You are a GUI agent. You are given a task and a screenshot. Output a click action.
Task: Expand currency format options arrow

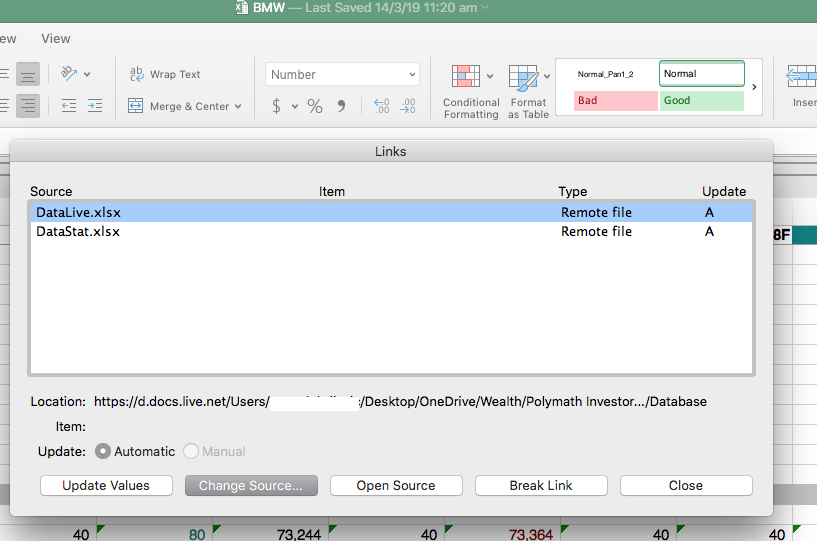[x=295, y=106]
